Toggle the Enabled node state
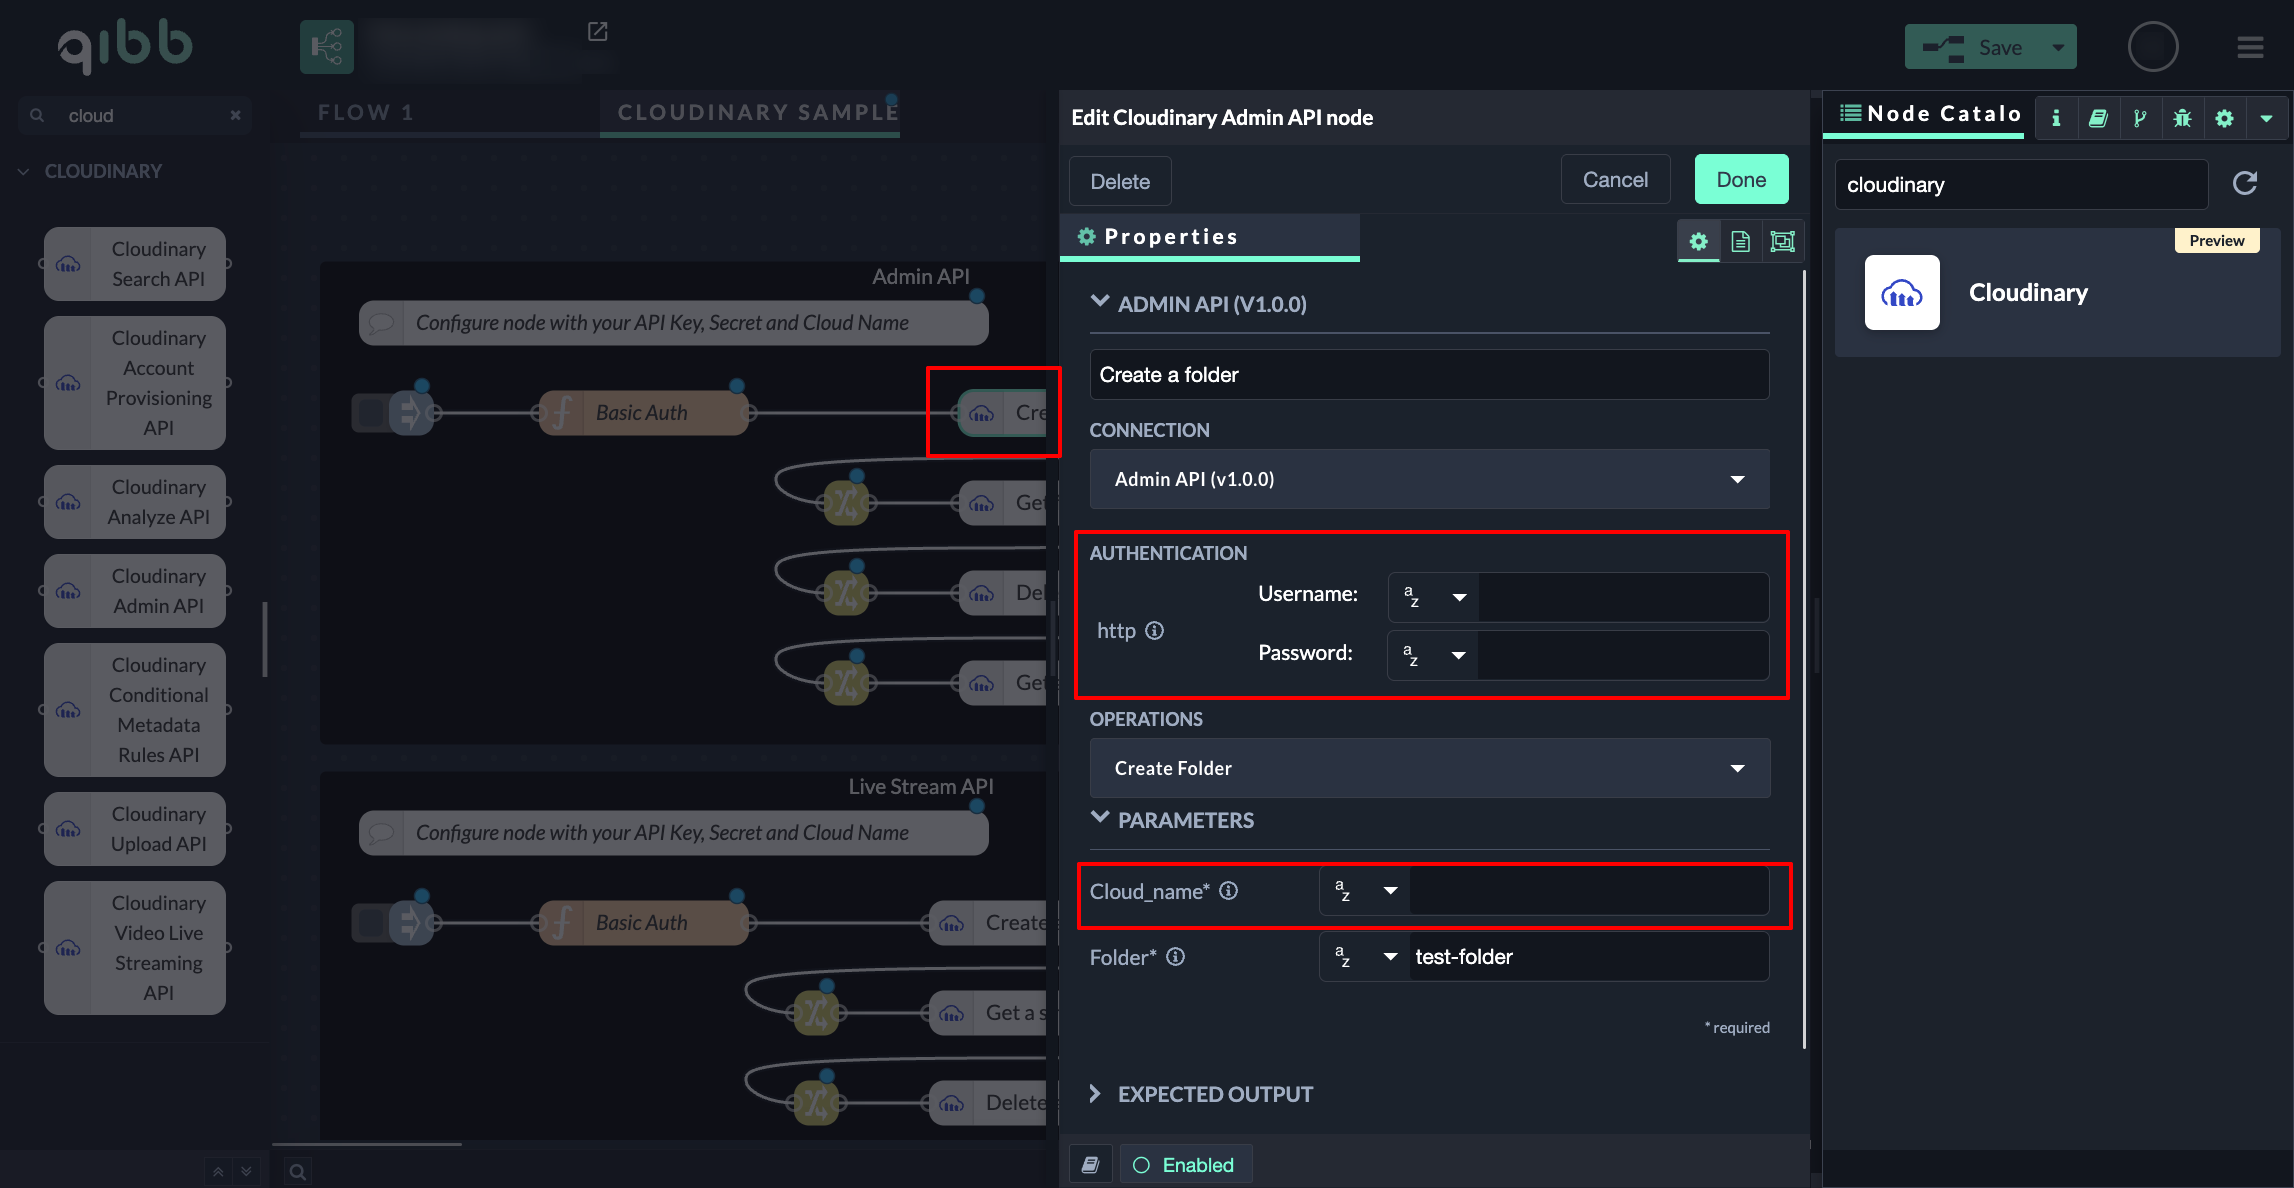Screen dimensions: 2294x1188 pos(1185,1165)
